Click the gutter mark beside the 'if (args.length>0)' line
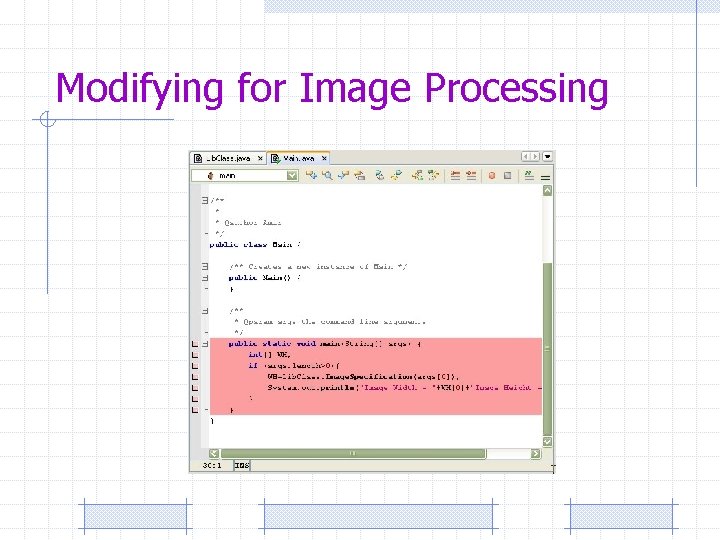 [x=195, y=366]
